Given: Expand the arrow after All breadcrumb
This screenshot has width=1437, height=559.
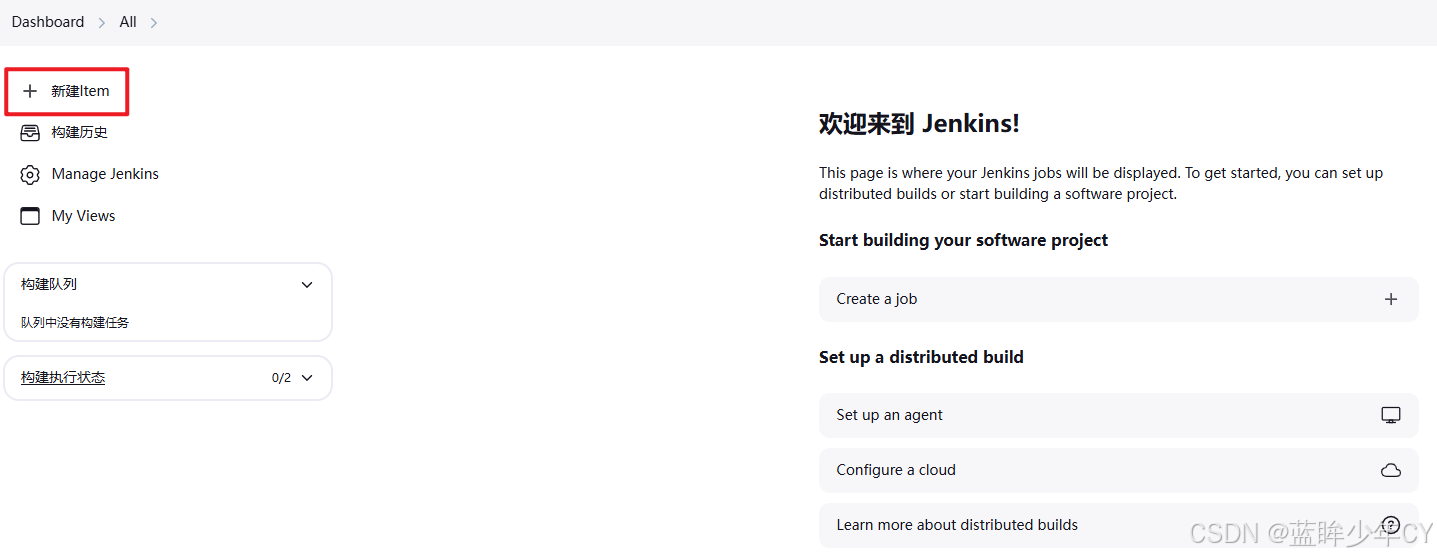Looking at the screenshot, I should [x=154, y=22].
